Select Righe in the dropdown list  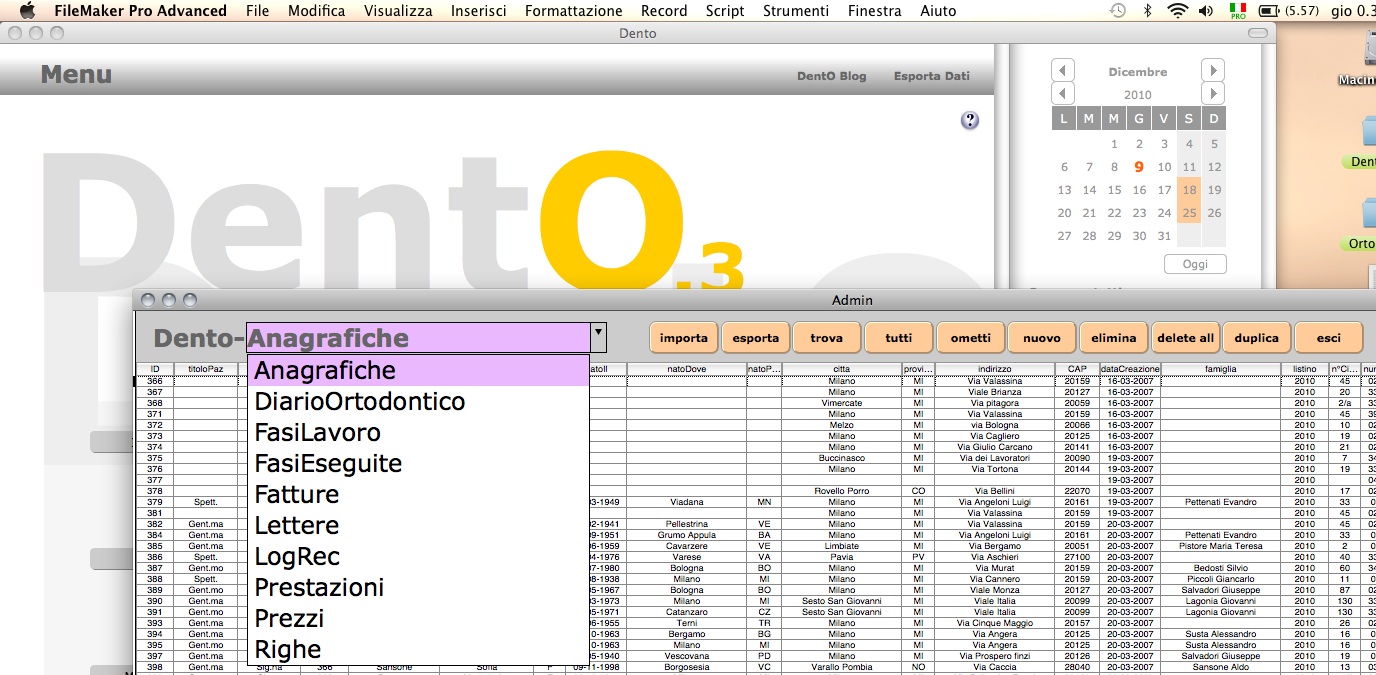[x=418, y=649]
